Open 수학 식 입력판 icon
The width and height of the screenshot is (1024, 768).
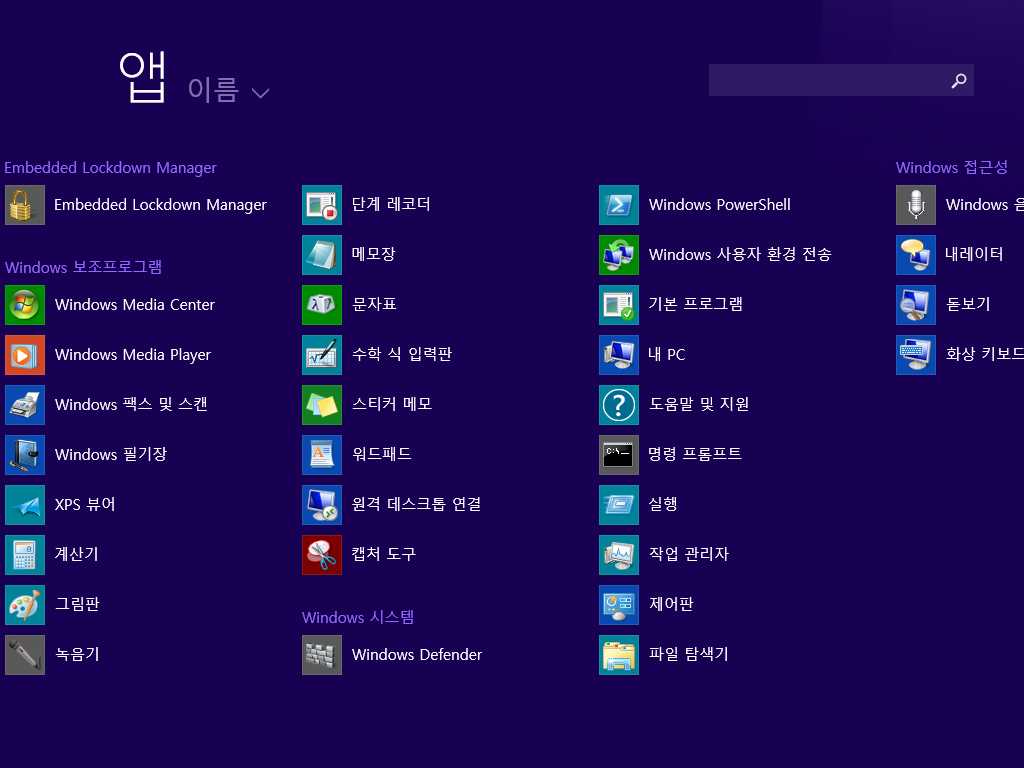[x=322, y=355]
